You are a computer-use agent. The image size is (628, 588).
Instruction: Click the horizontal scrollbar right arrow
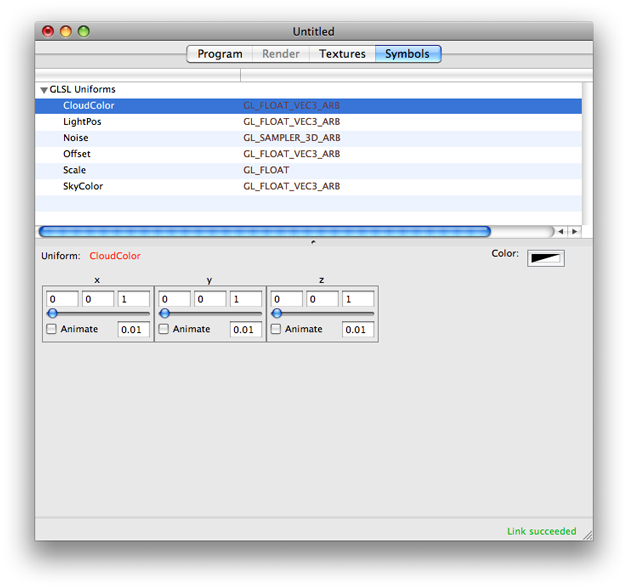[x=574, y=231]
